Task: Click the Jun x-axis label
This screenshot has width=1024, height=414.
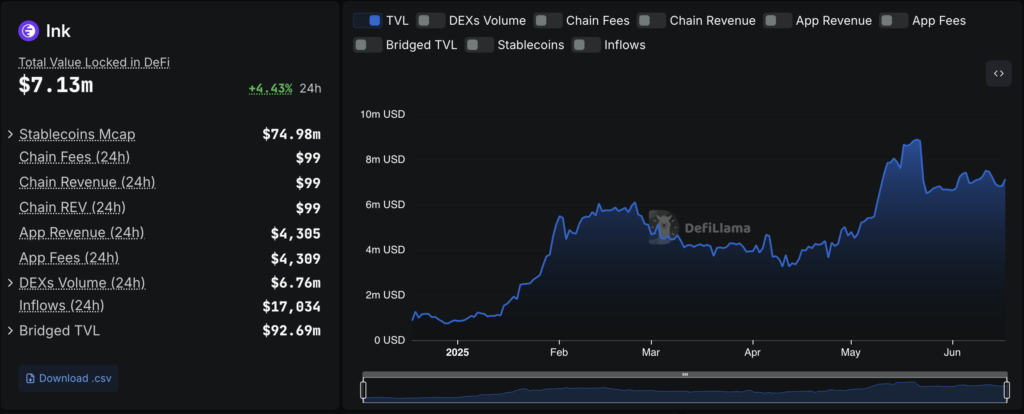Action: point(953,352)
